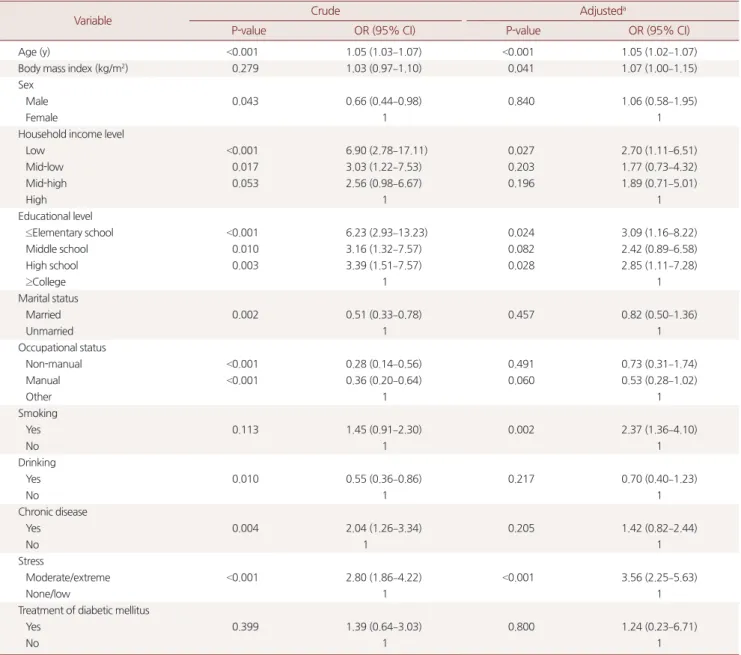Select the "Marital status" heading
The image size is (741, 655).
48,299
